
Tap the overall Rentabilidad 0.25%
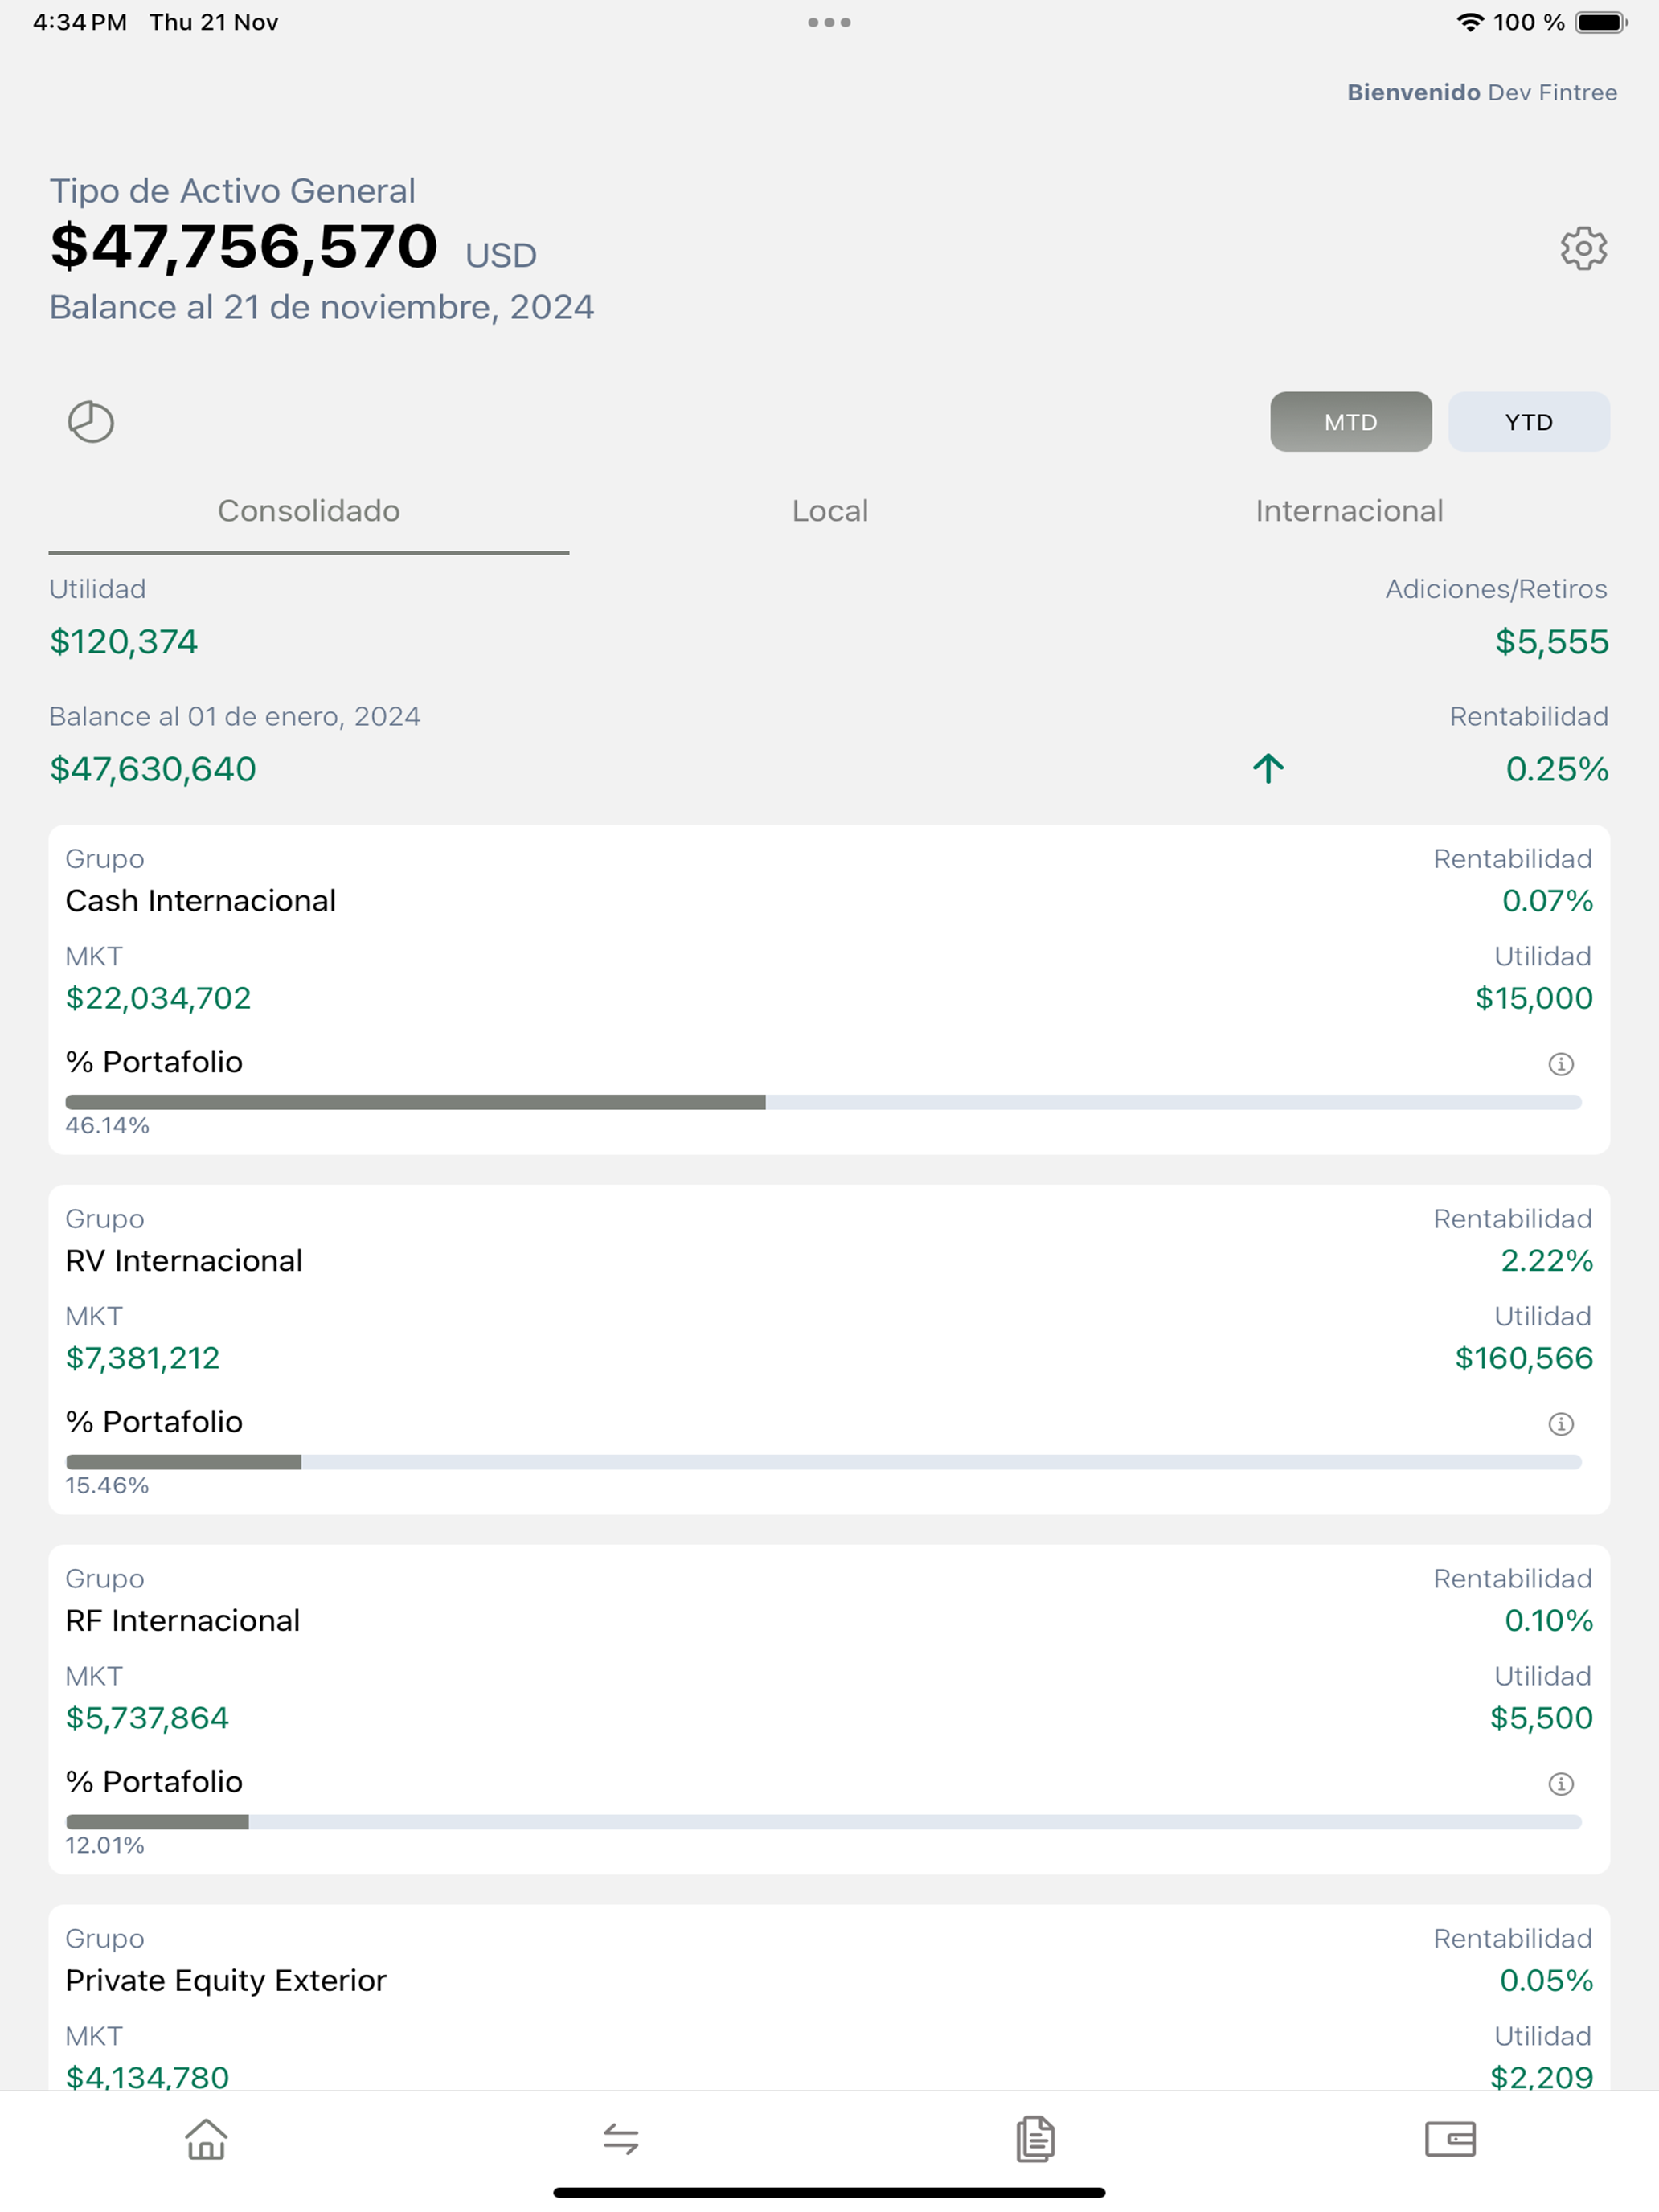pos(1557,769)
